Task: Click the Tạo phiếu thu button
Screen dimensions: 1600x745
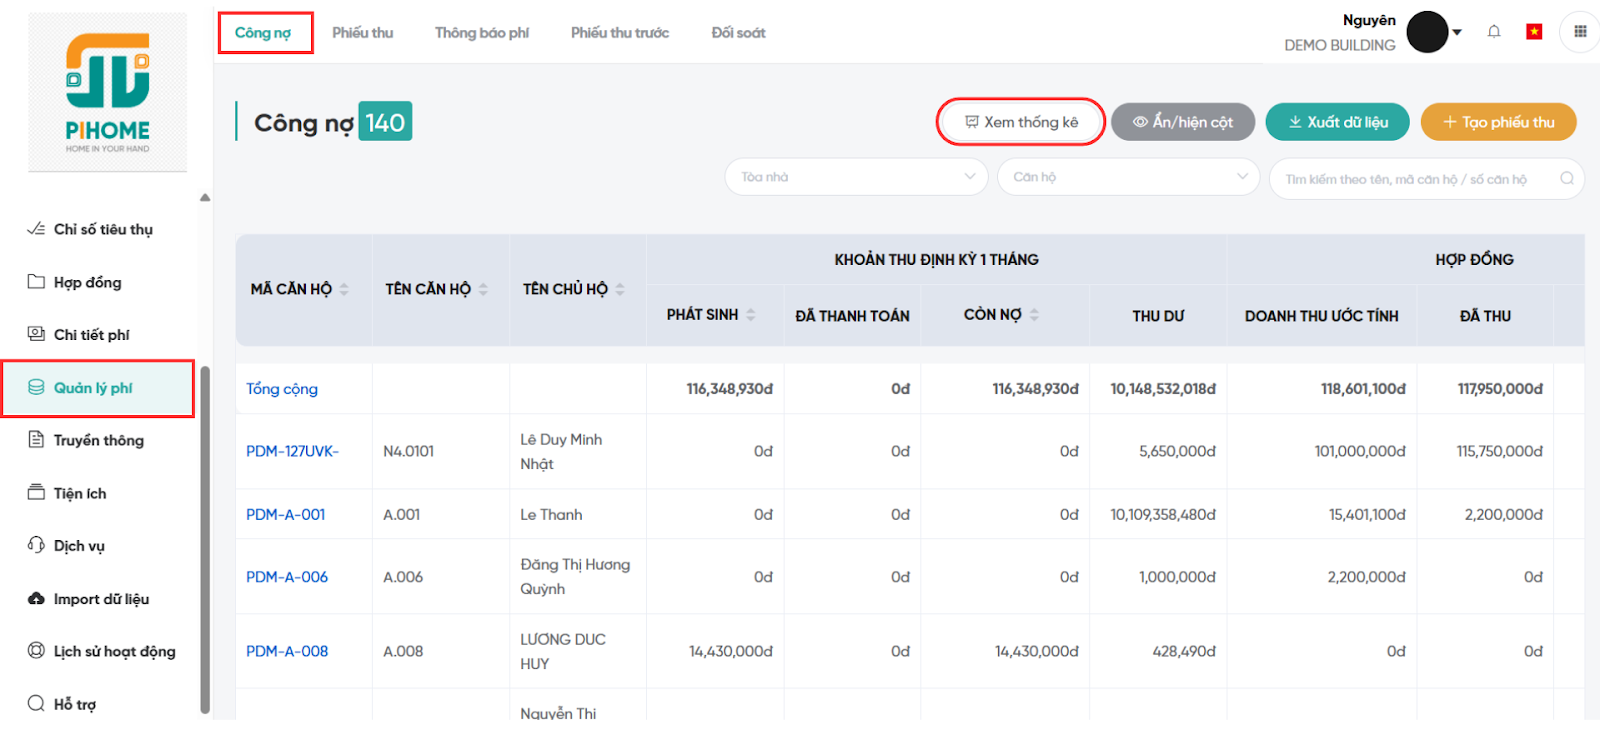Action: (1498, 122)
